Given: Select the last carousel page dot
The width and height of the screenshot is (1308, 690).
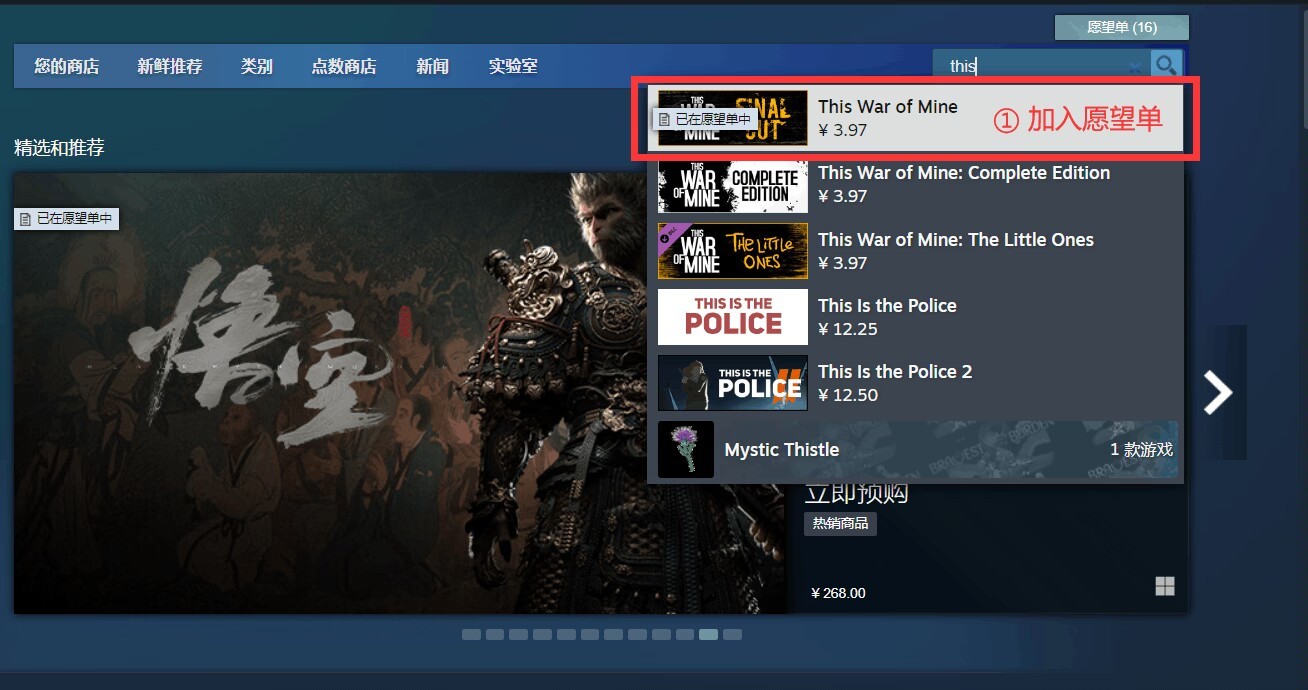Looking at the screenshot, I should point(732,634).
